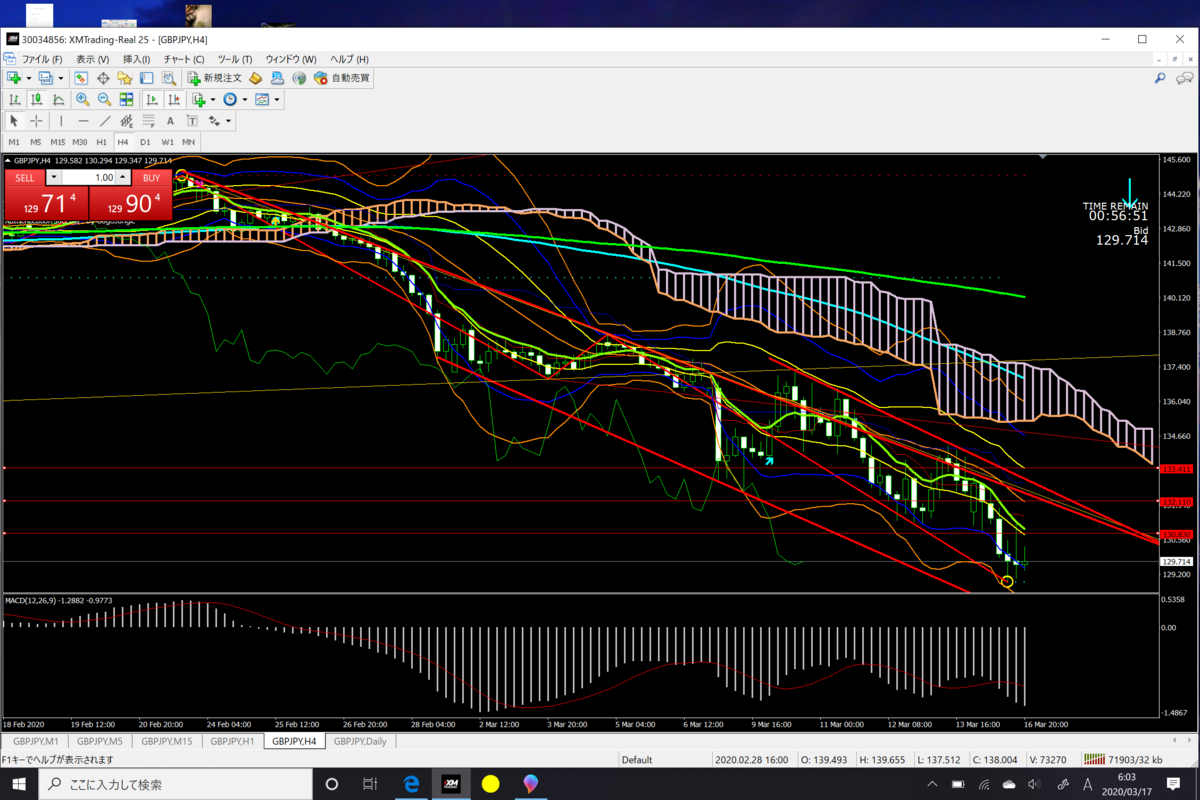
Task: Increase lot volume with up arrow
Action: click(x=123, y=177)
